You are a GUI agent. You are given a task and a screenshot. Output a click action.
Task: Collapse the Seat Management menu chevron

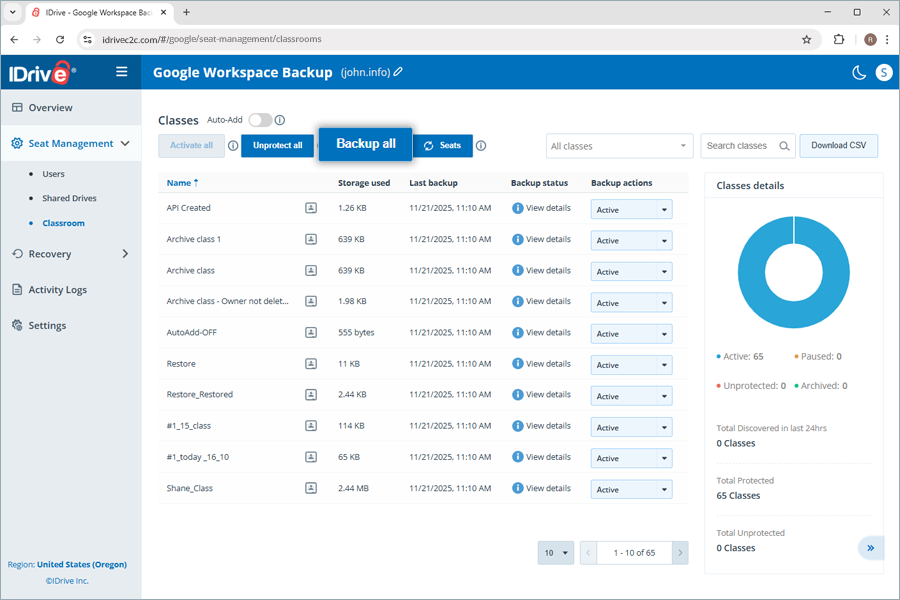(124, 143)
